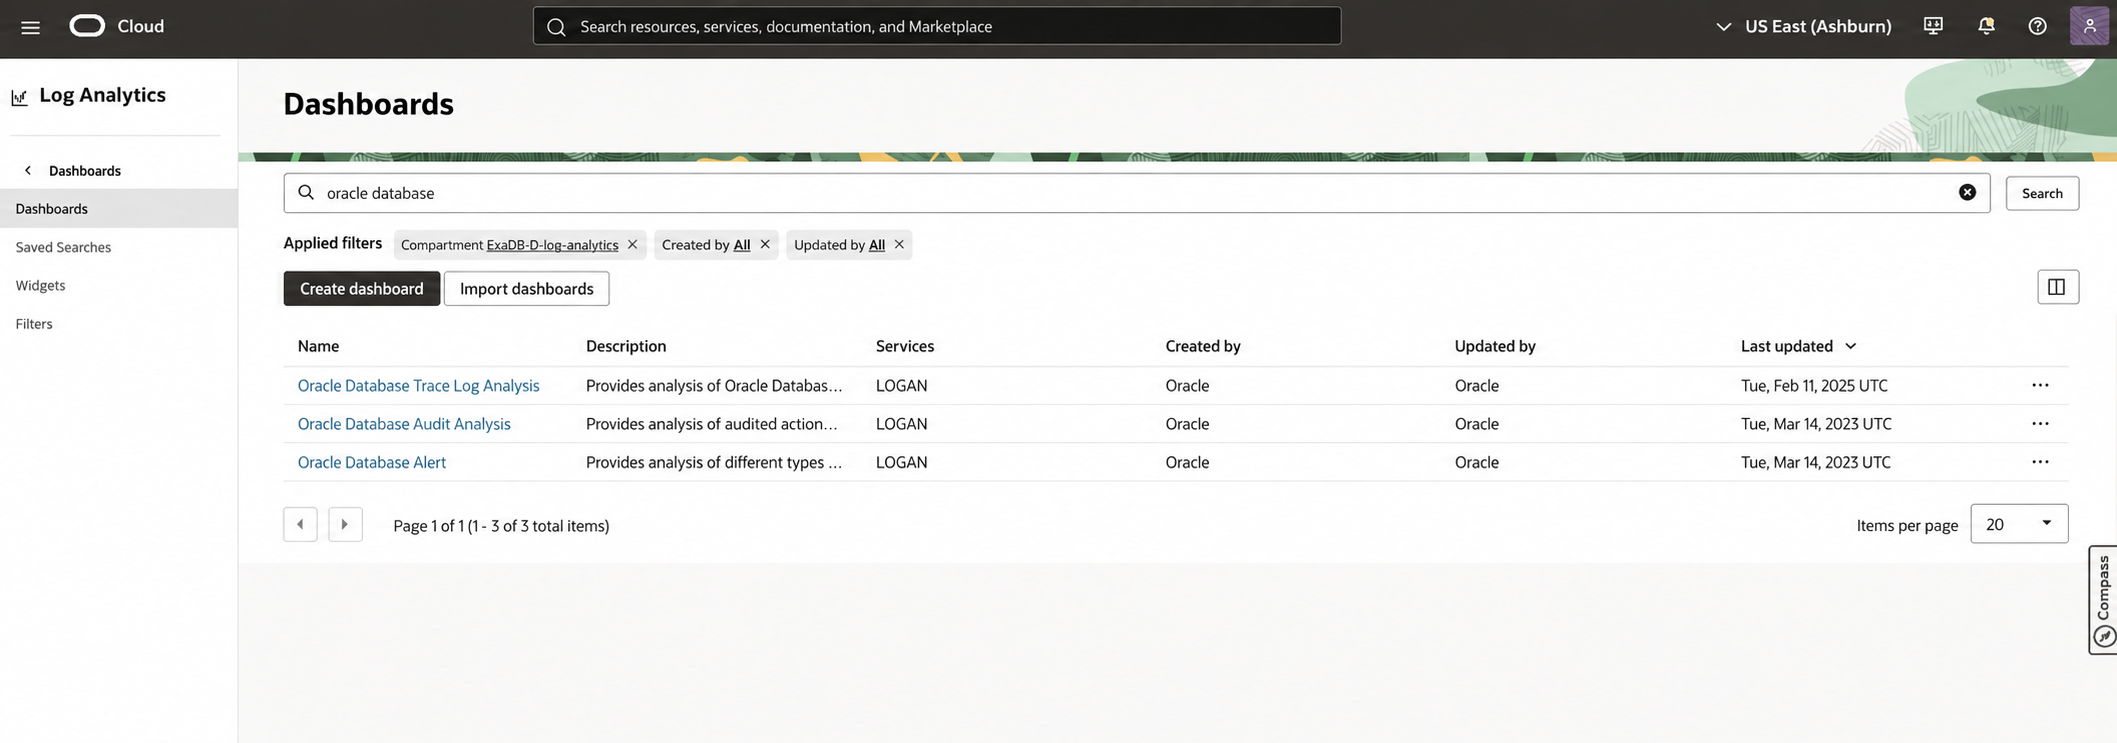This screenshot has height=743, width=2117.
Task: Click the Name column header
Action: pyautogui.click(x=318, y=346)
